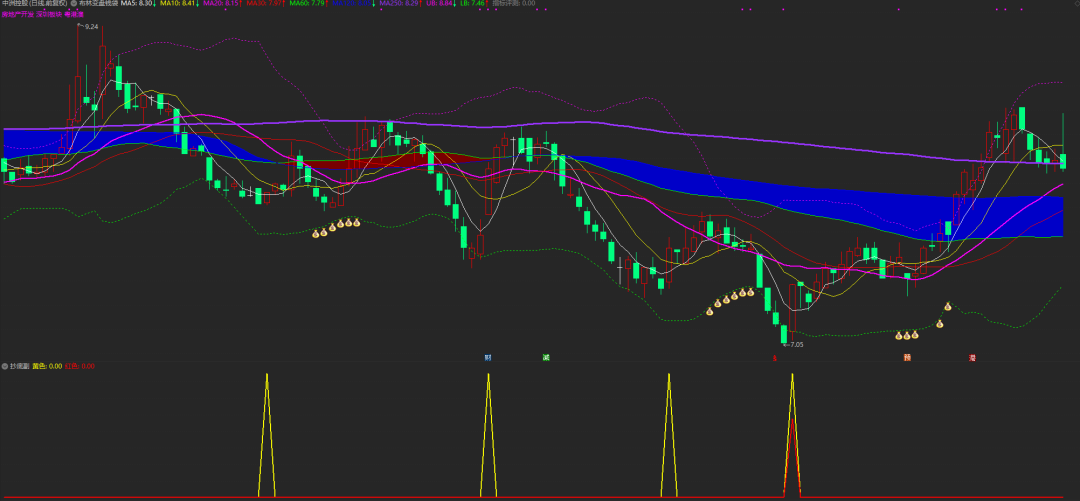Click the orange '预' event marker
Screen dimensions: 1080x501
coord(908,357)
